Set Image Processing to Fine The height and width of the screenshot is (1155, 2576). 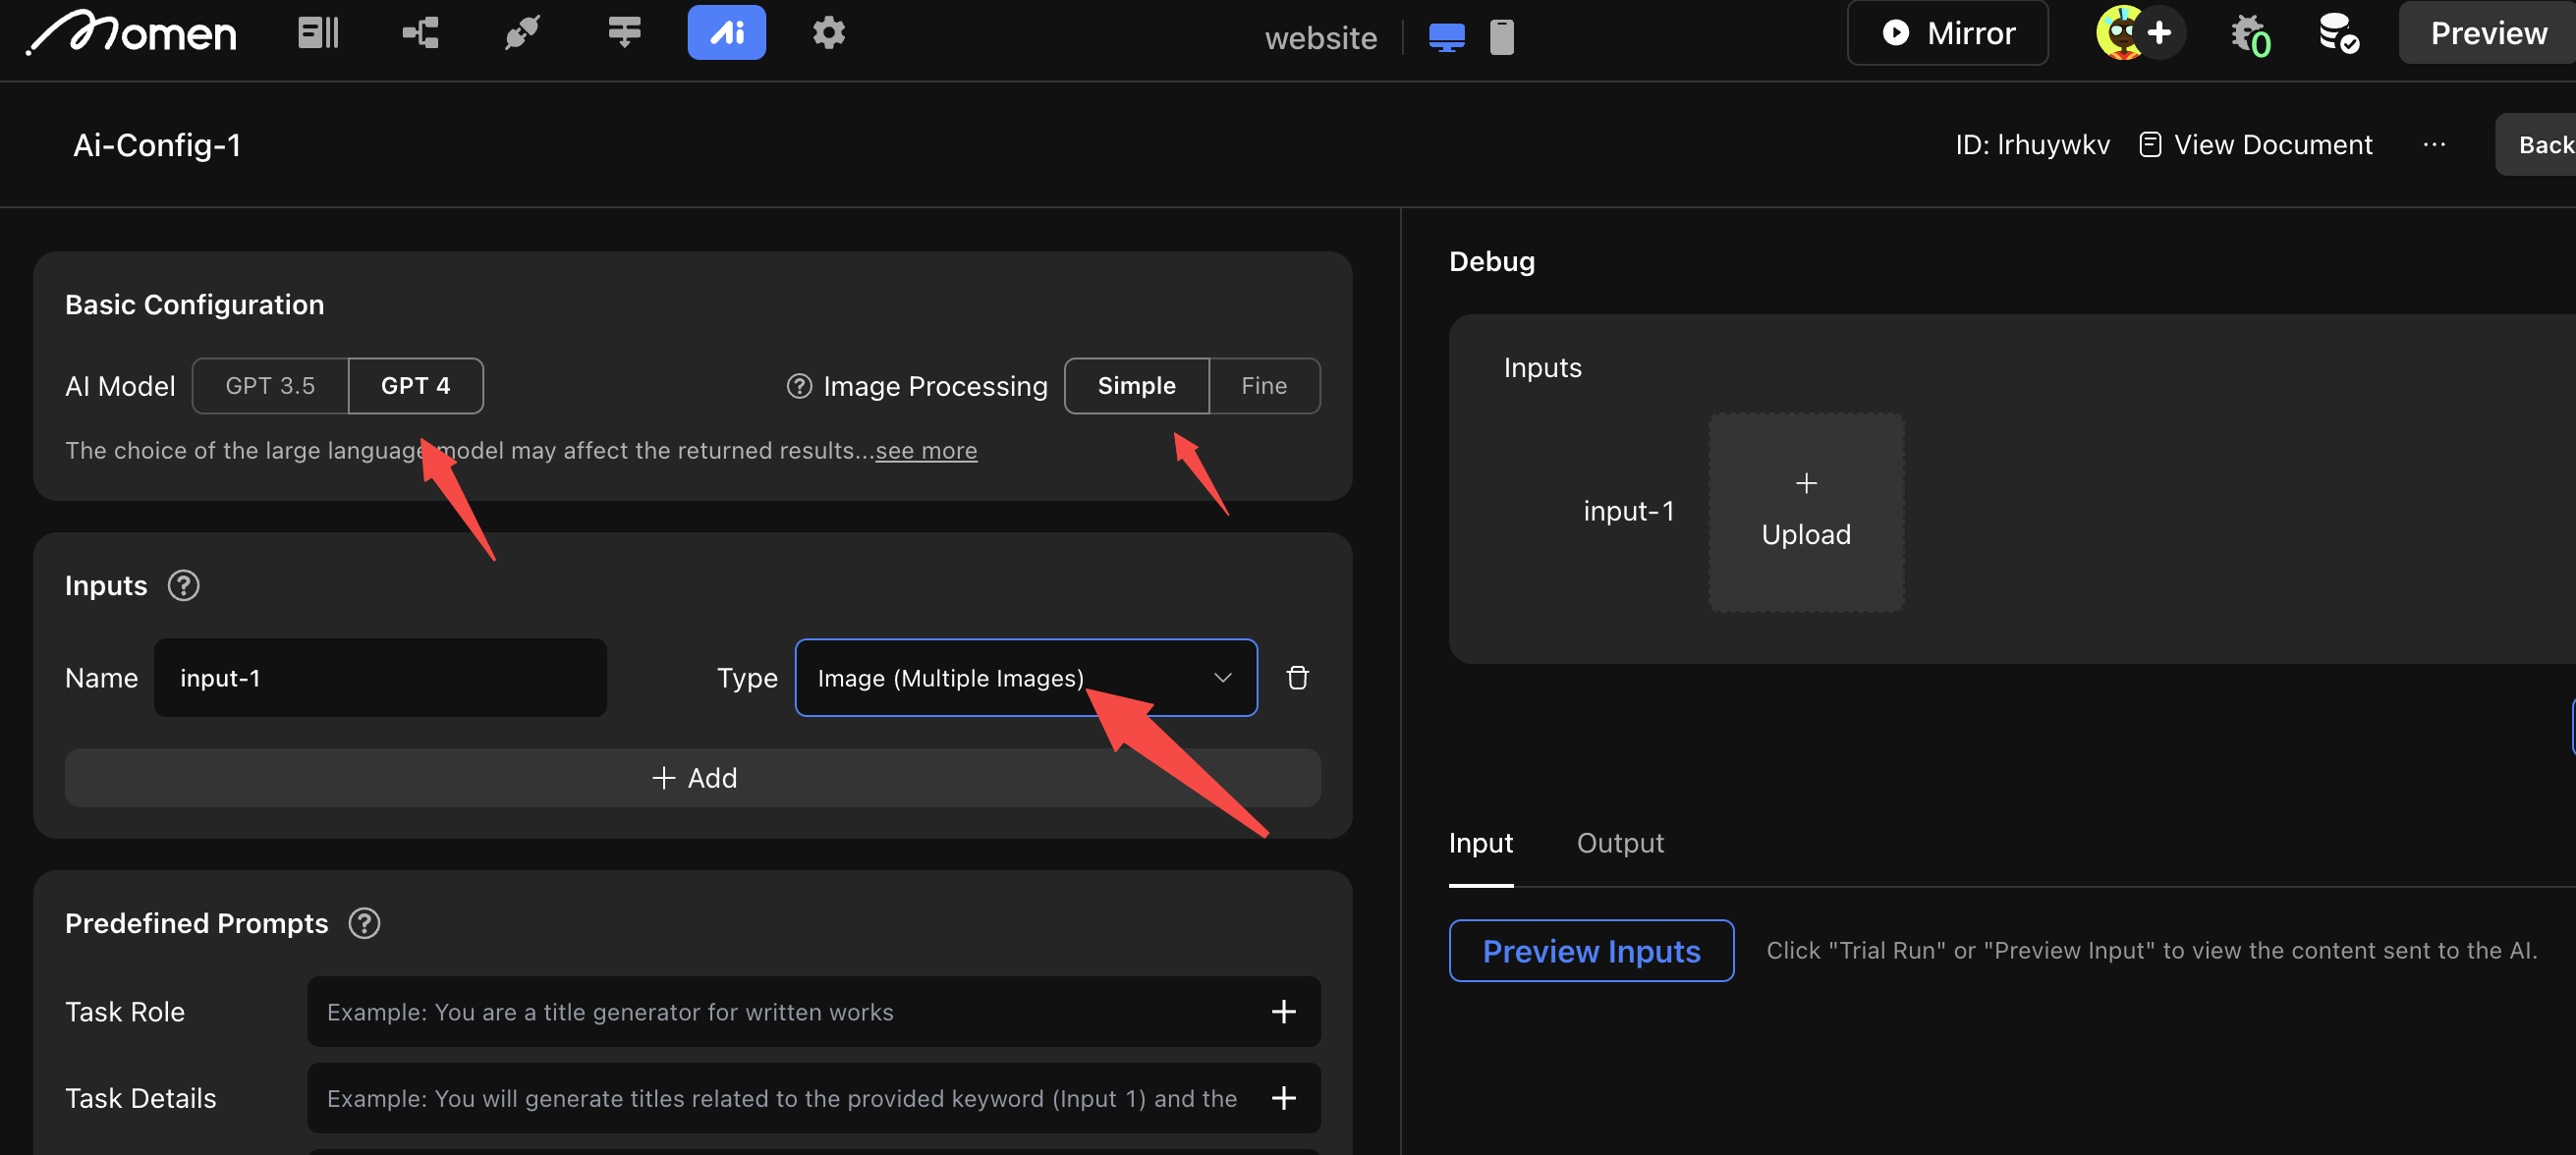click(x=1263, y=385)
